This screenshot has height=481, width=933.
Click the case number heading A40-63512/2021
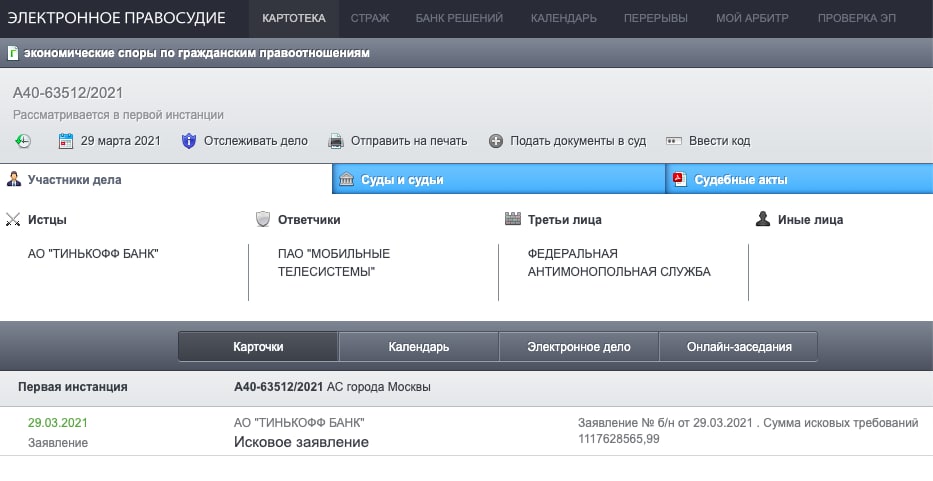[68, 93]
